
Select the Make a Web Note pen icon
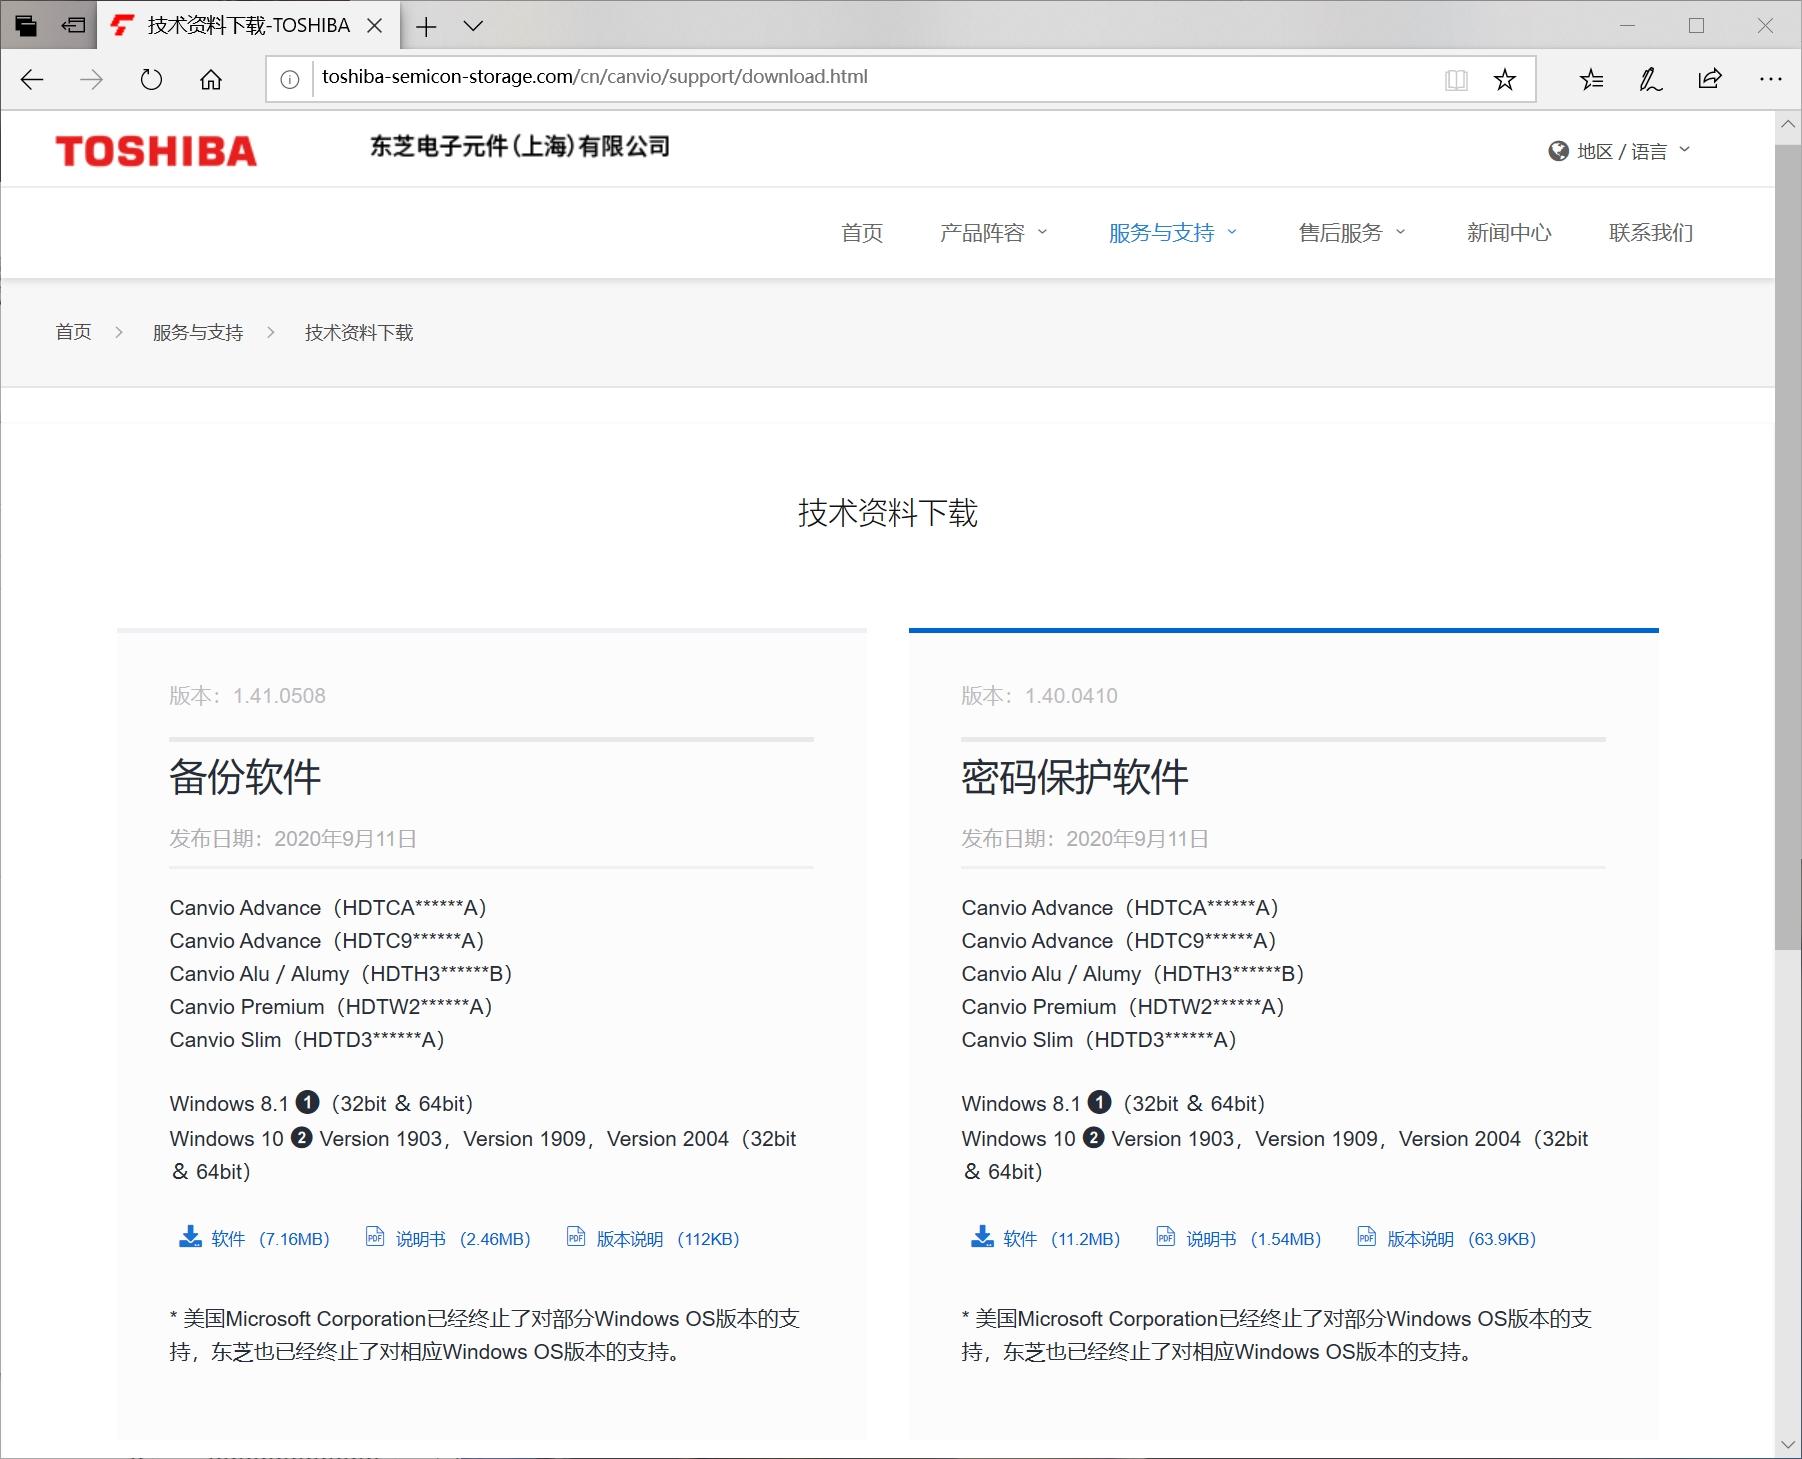[1651, 78]
